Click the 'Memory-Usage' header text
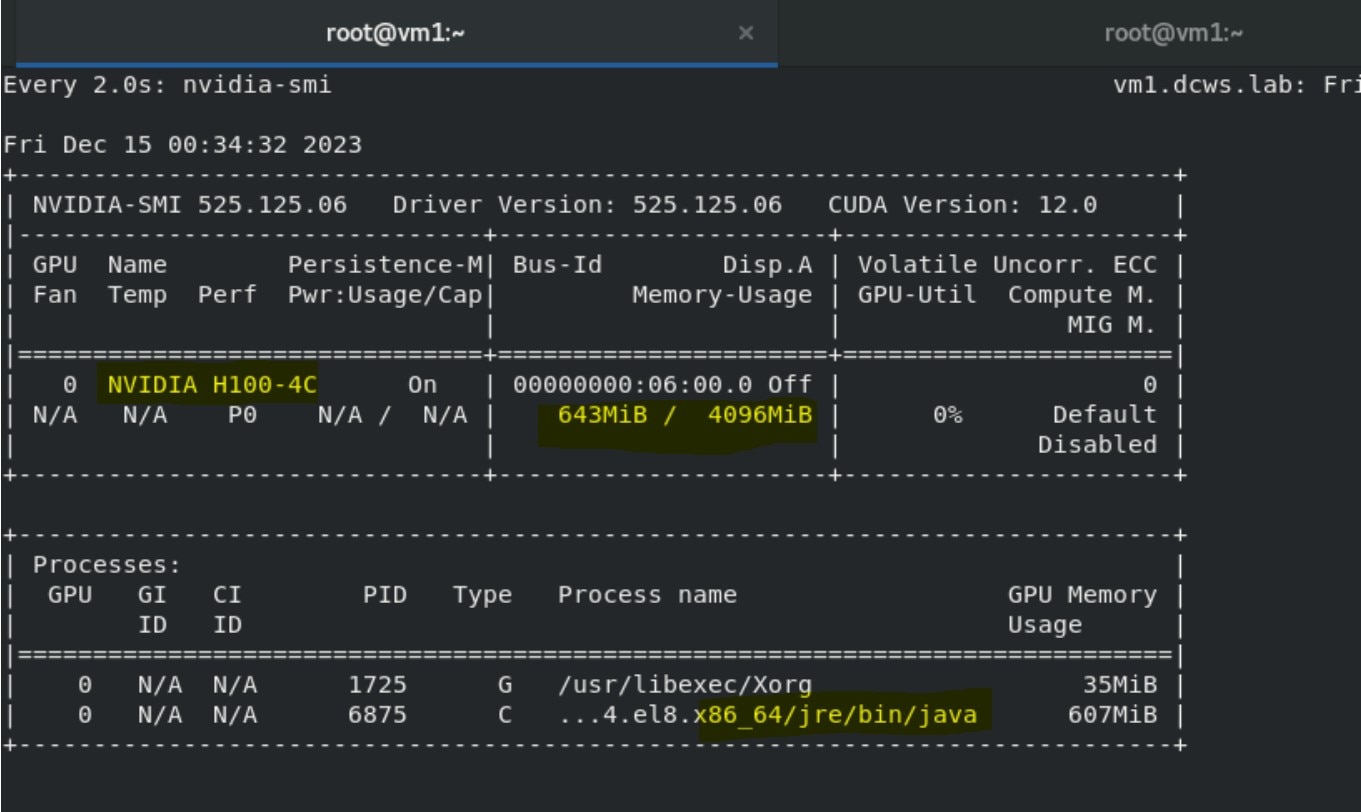The height and width of the screenshot is (812, 1361). (x=722, y=295)
